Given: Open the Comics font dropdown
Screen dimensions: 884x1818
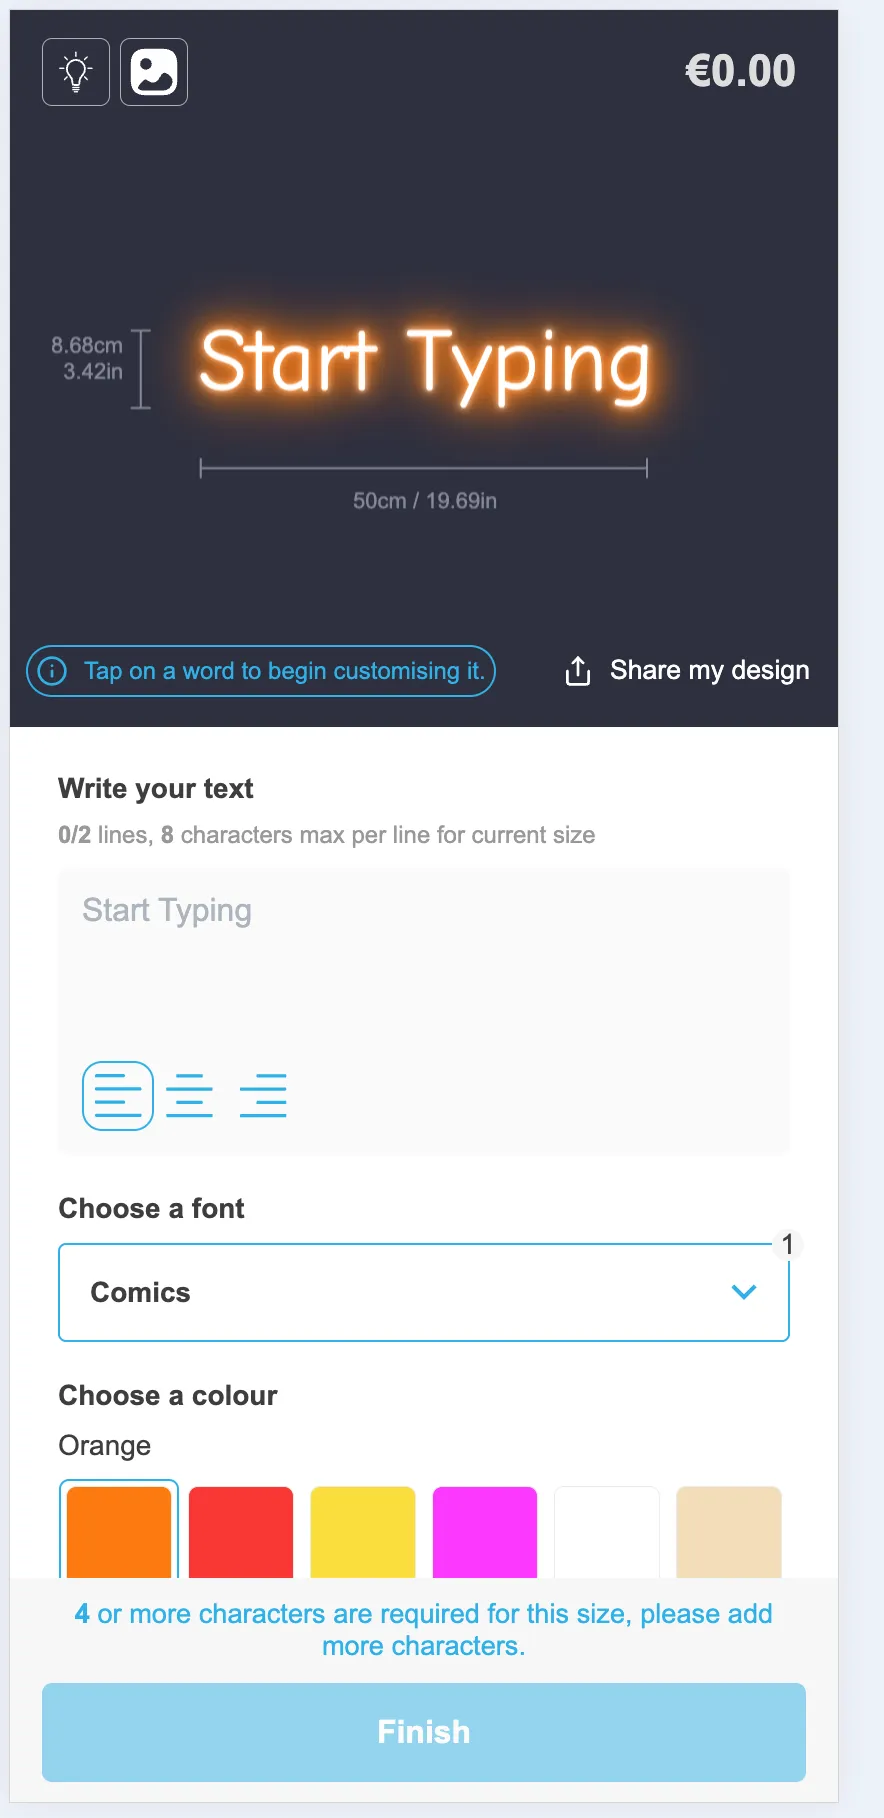Looking at the screenshot, I should click(x=400, y=1292).
